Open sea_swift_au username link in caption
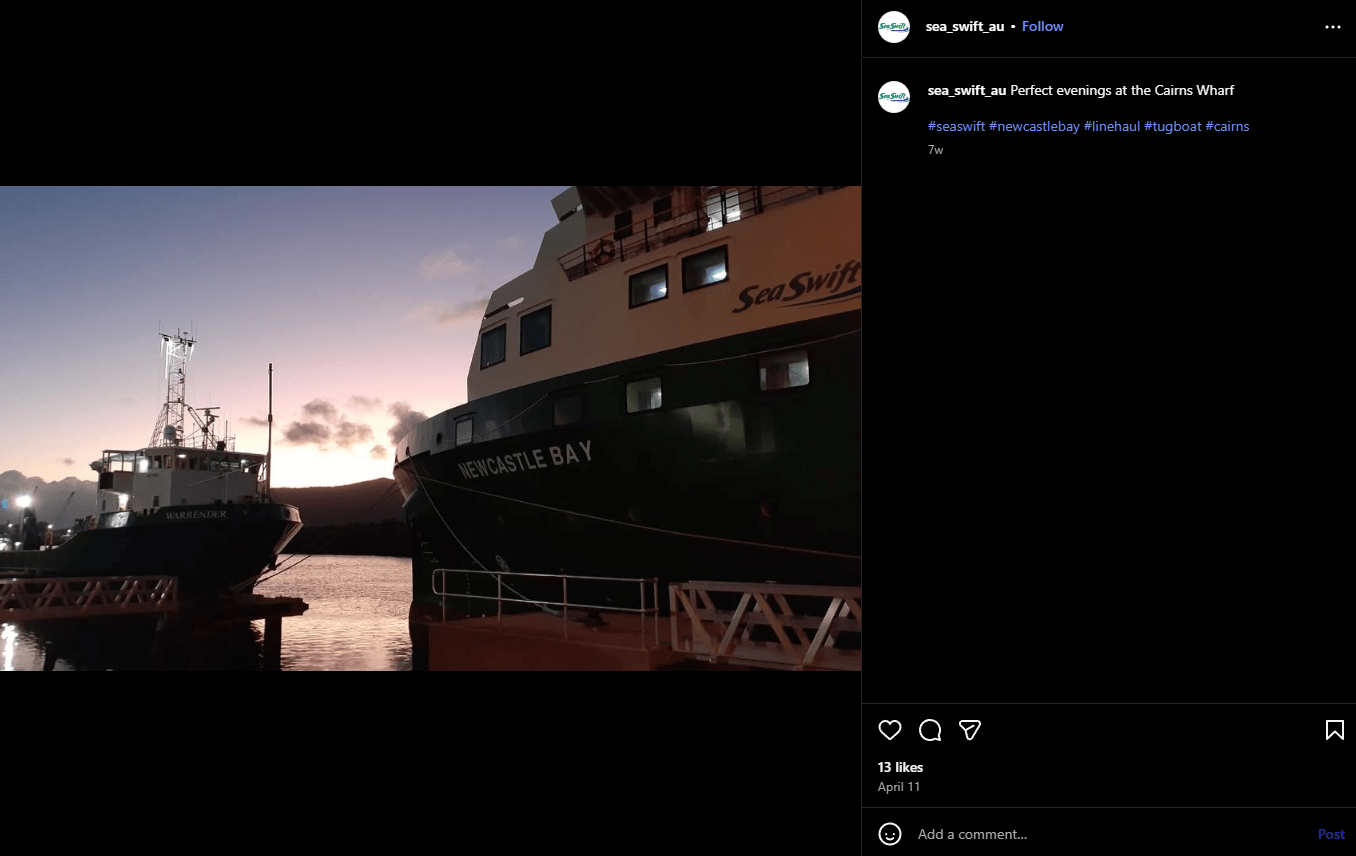Viewport: 1356px width, 856px height. pos(967,90)
